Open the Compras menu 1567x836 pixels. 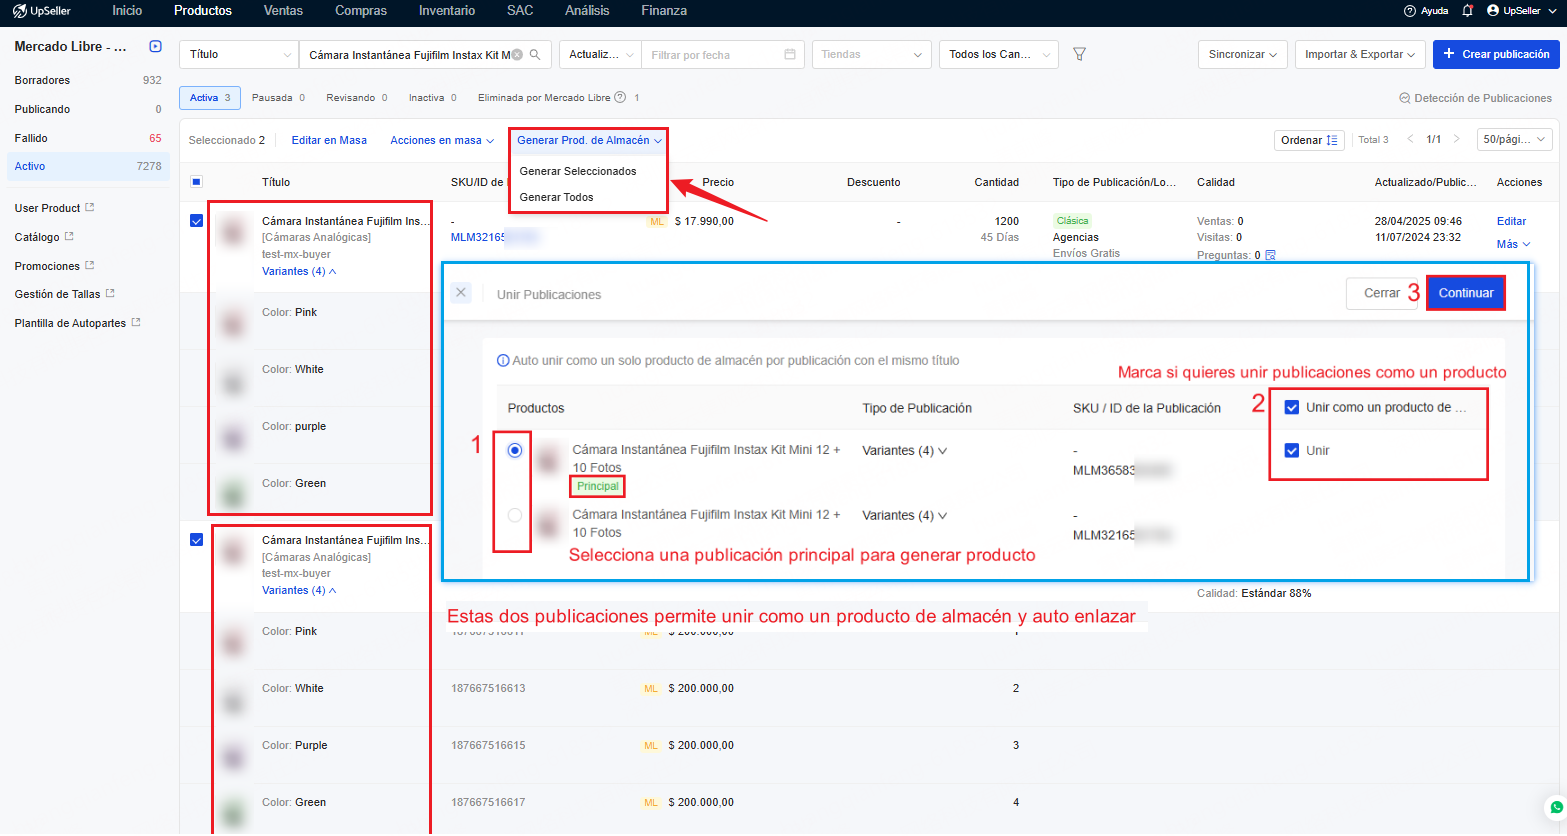coord(361,11)
